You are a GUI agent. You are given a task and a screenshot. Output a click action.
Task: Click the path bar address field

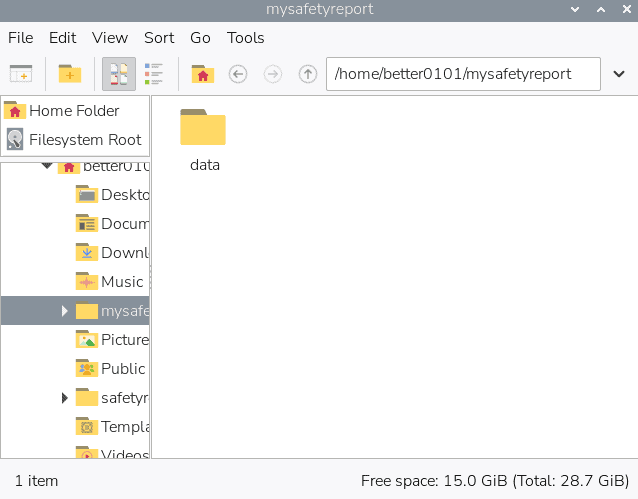pos(462,74)
